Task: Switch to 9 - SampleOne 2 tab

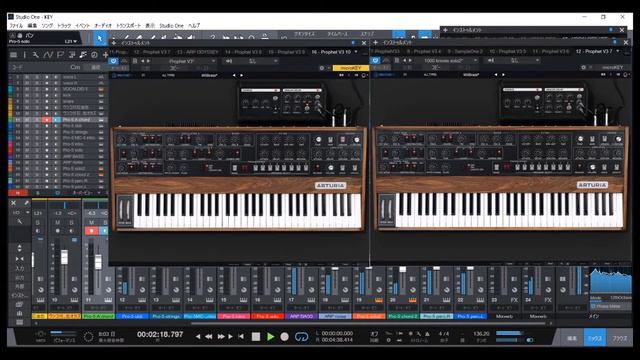Action: tap(465, 51)
